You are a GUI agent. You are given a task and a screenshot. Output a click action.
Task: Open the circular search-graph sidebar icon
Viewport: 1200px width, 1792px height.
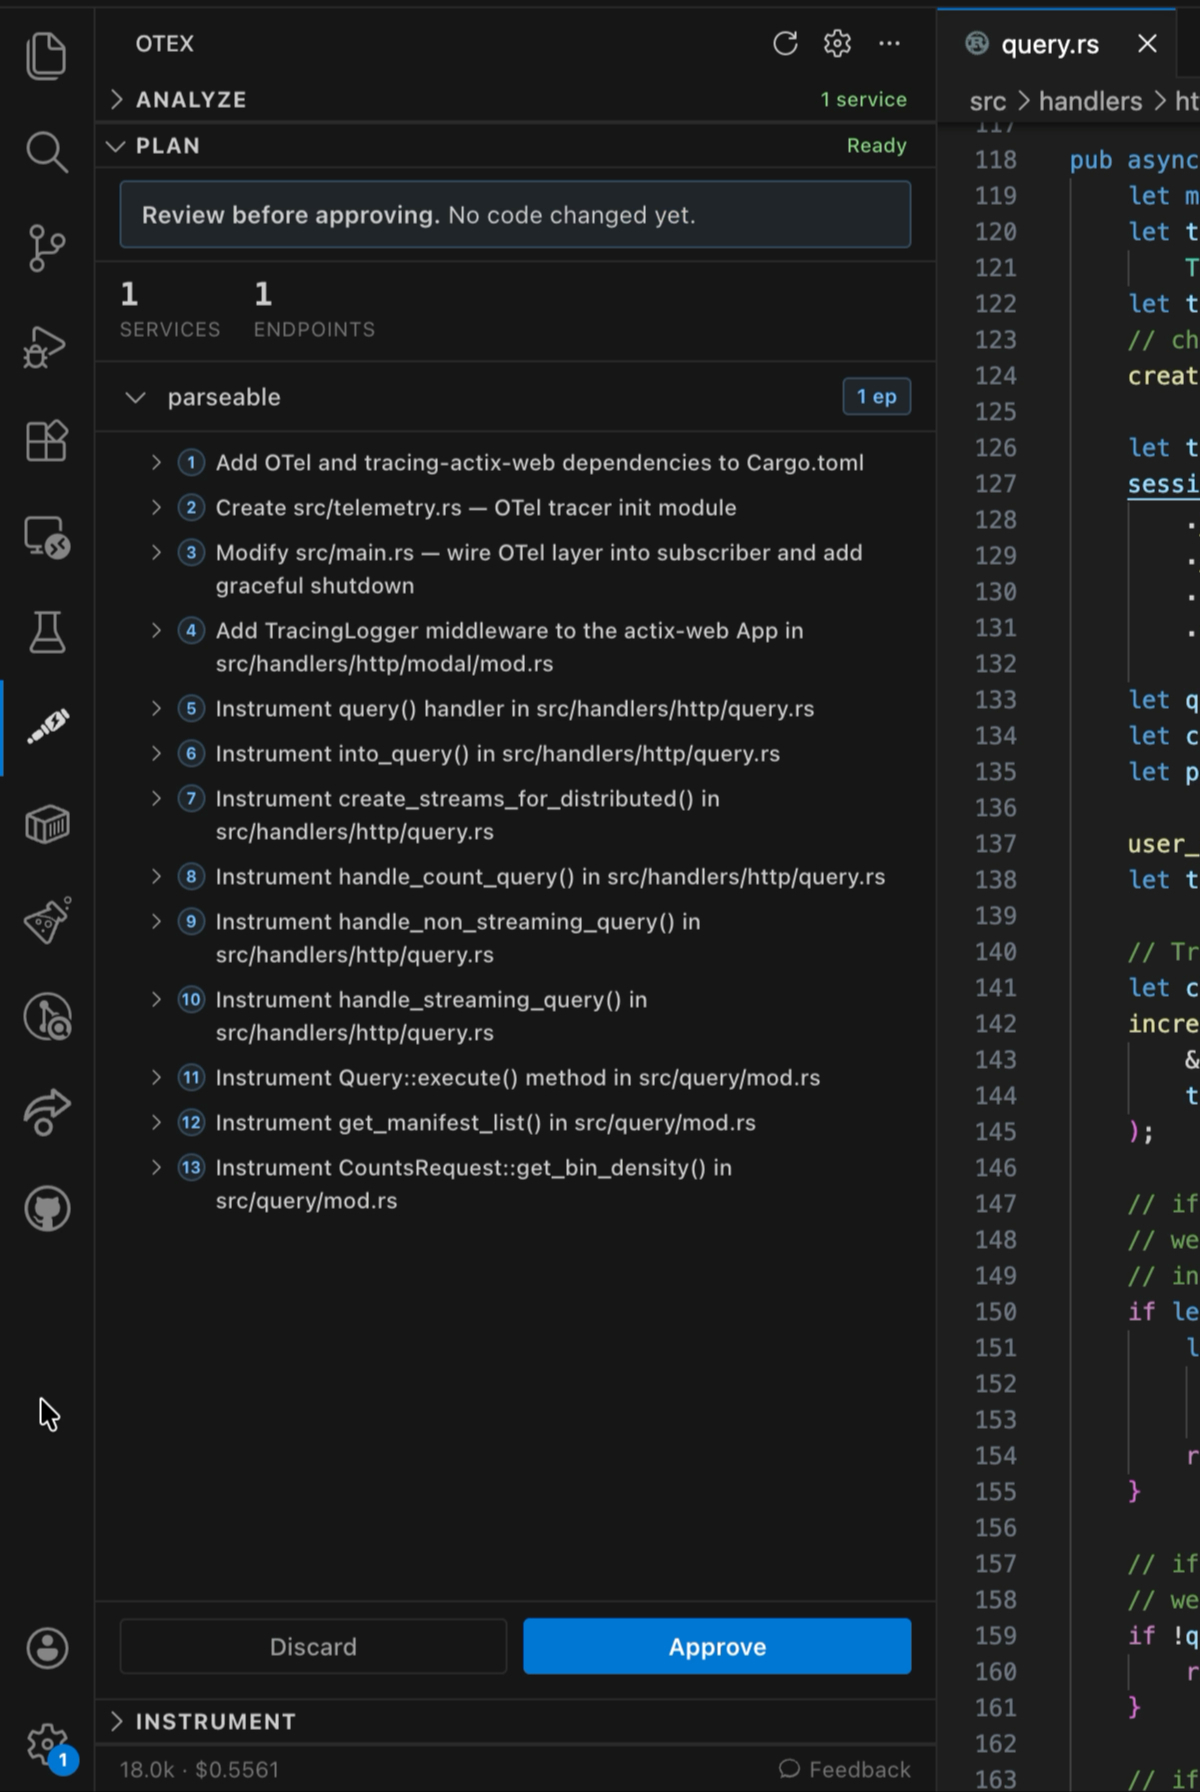[46, 1016]
